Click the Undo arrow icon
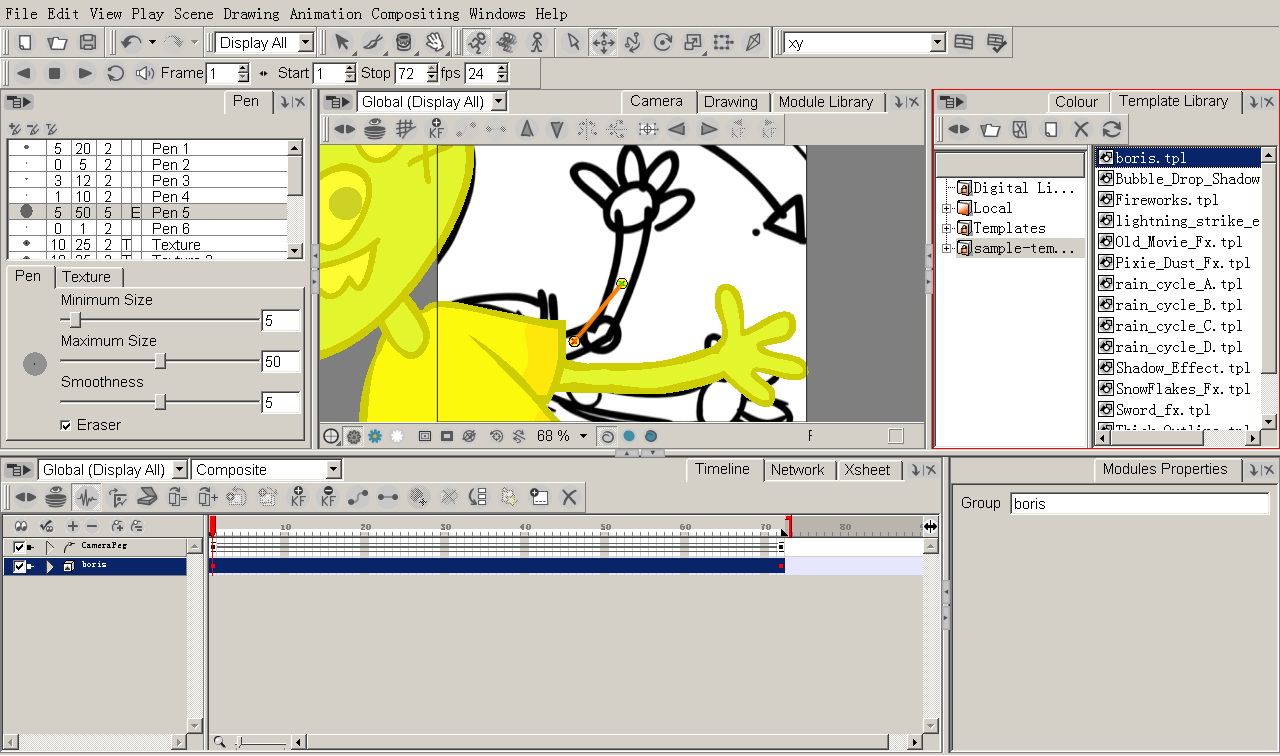The height and width of the screenshot is (756, 1280). click(130, 42)
